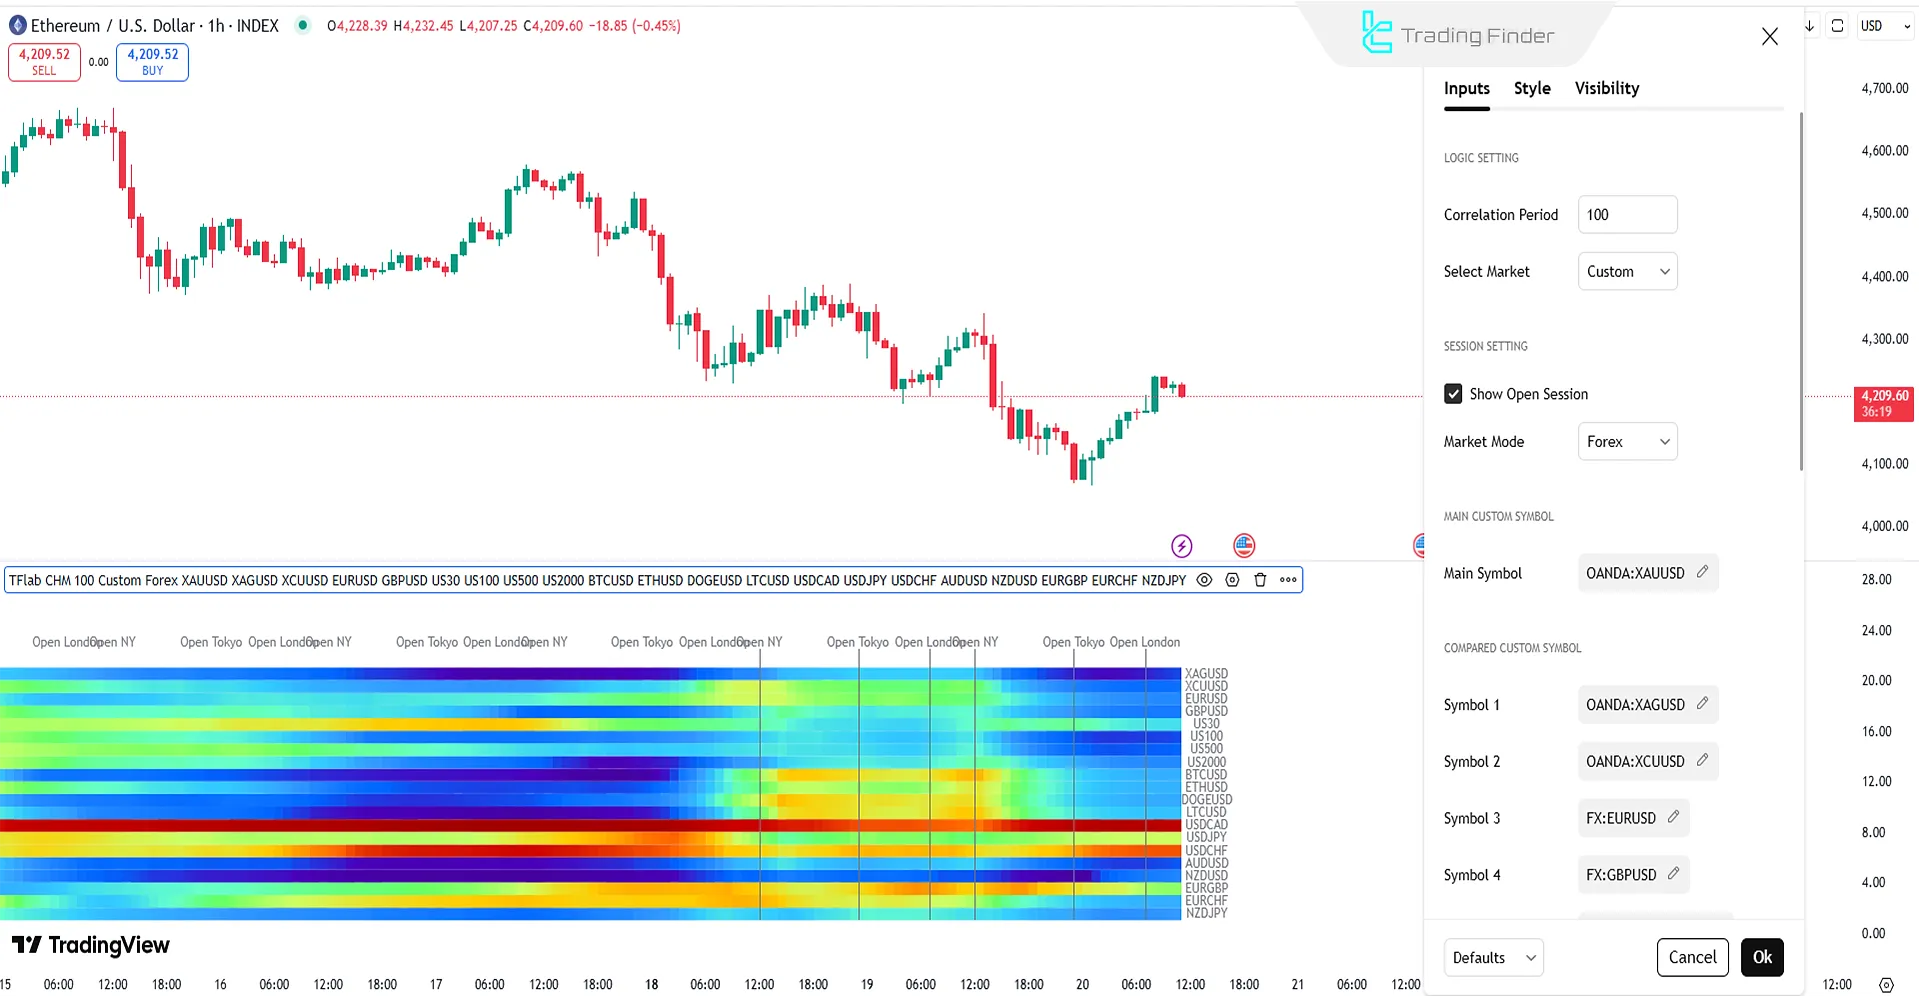Image resolution: width=1919 pixels, height=996 pixels.
Task: Uncheck the Show Open Session checkbox
Action: click(1453, 393)
